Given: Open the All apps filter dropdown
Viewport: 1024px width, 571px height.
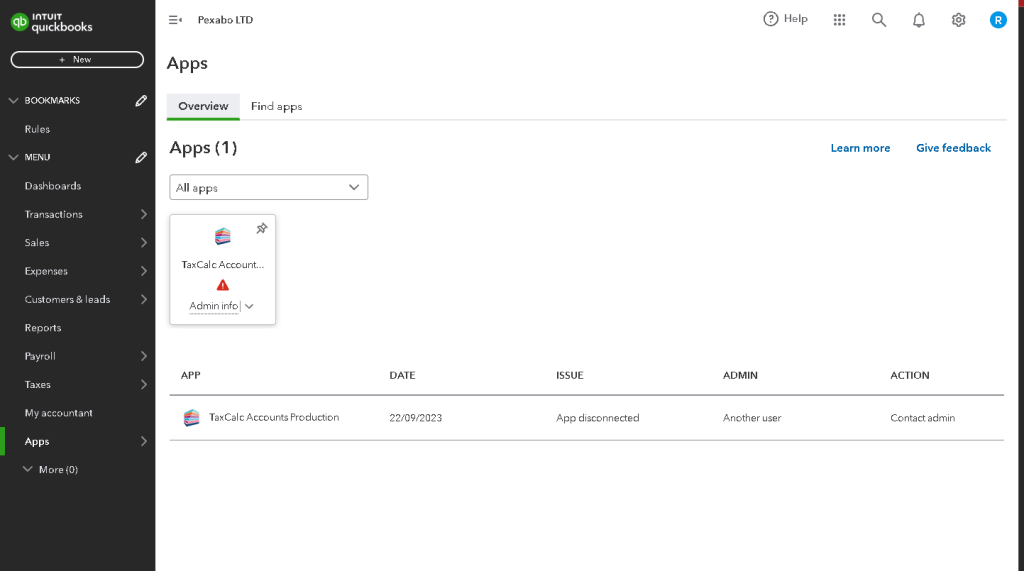Looking at the screenshot, I should [x=268, y=188].
